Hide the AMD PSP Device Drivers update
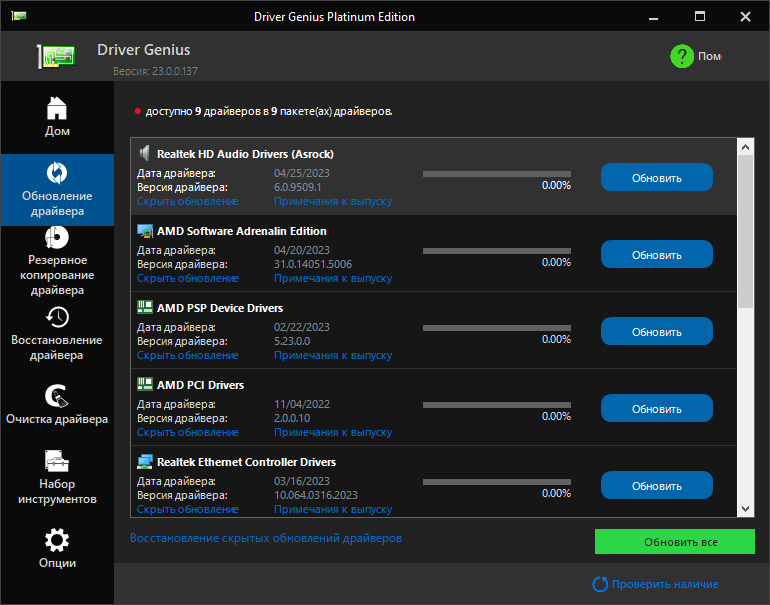This screenshot has height=605, width=770. 188,356
